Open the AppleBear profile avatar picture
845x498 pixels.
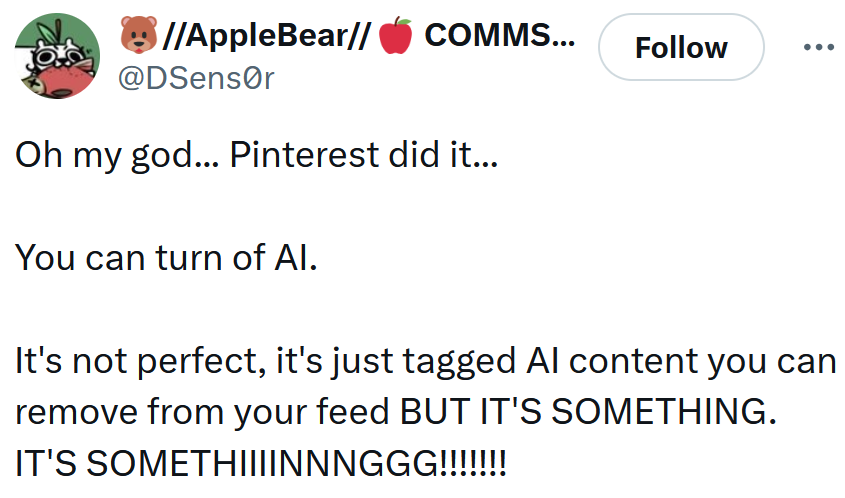coord(57,56)
